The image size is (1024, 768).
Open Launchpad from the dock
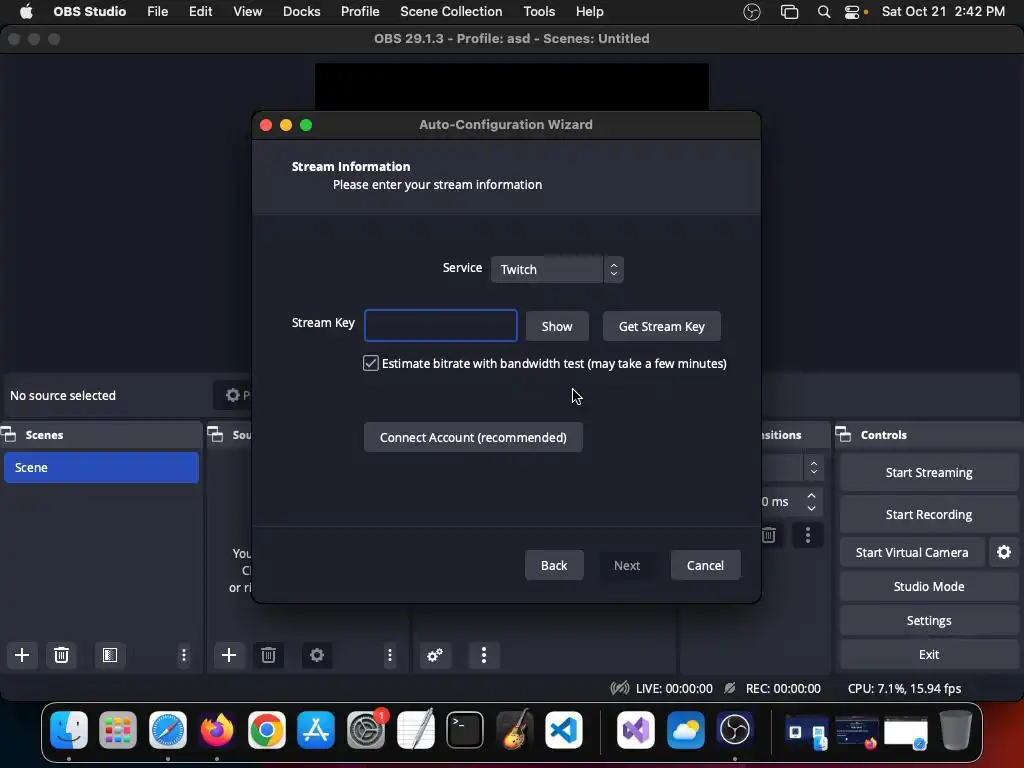pyautogui.click(x=118, y=729)
